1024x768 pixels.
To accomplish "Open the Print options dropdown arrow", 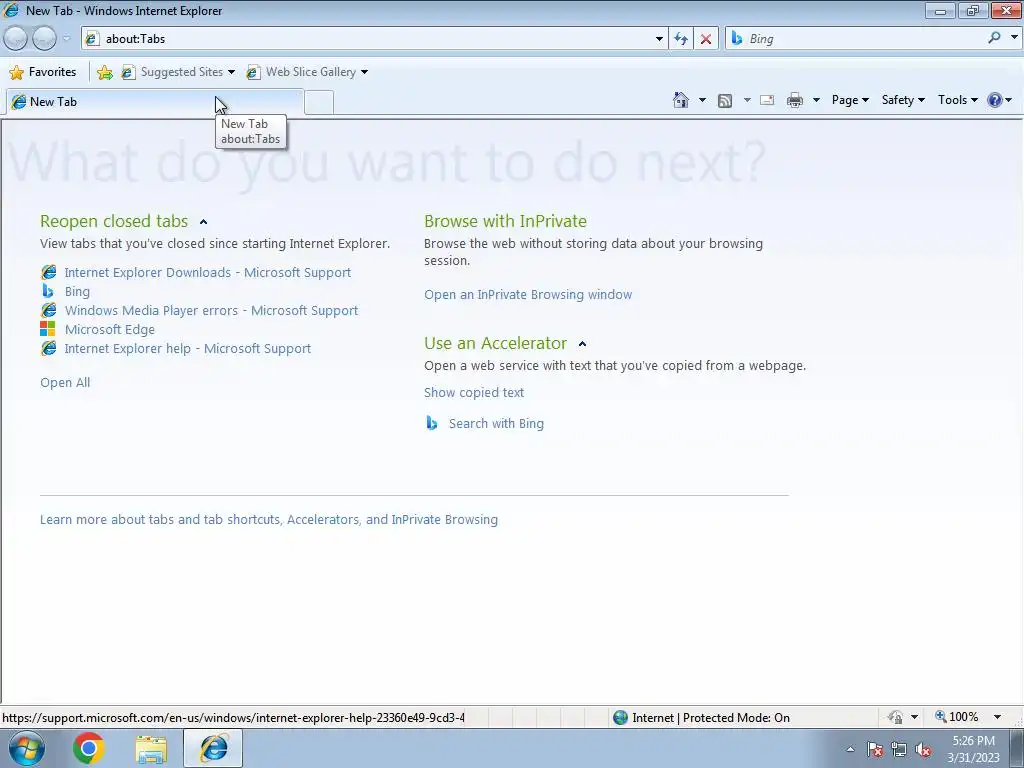I will click(x=816, y=100).
